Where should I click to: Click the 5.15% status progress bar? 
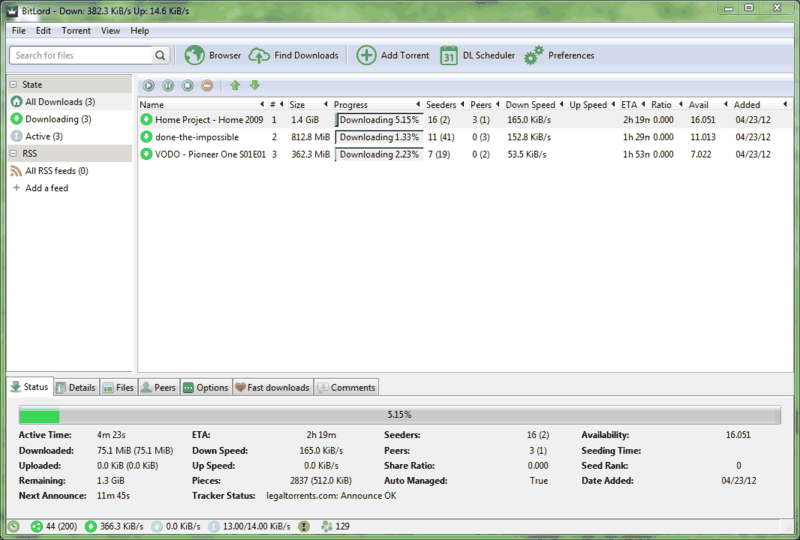399,414
